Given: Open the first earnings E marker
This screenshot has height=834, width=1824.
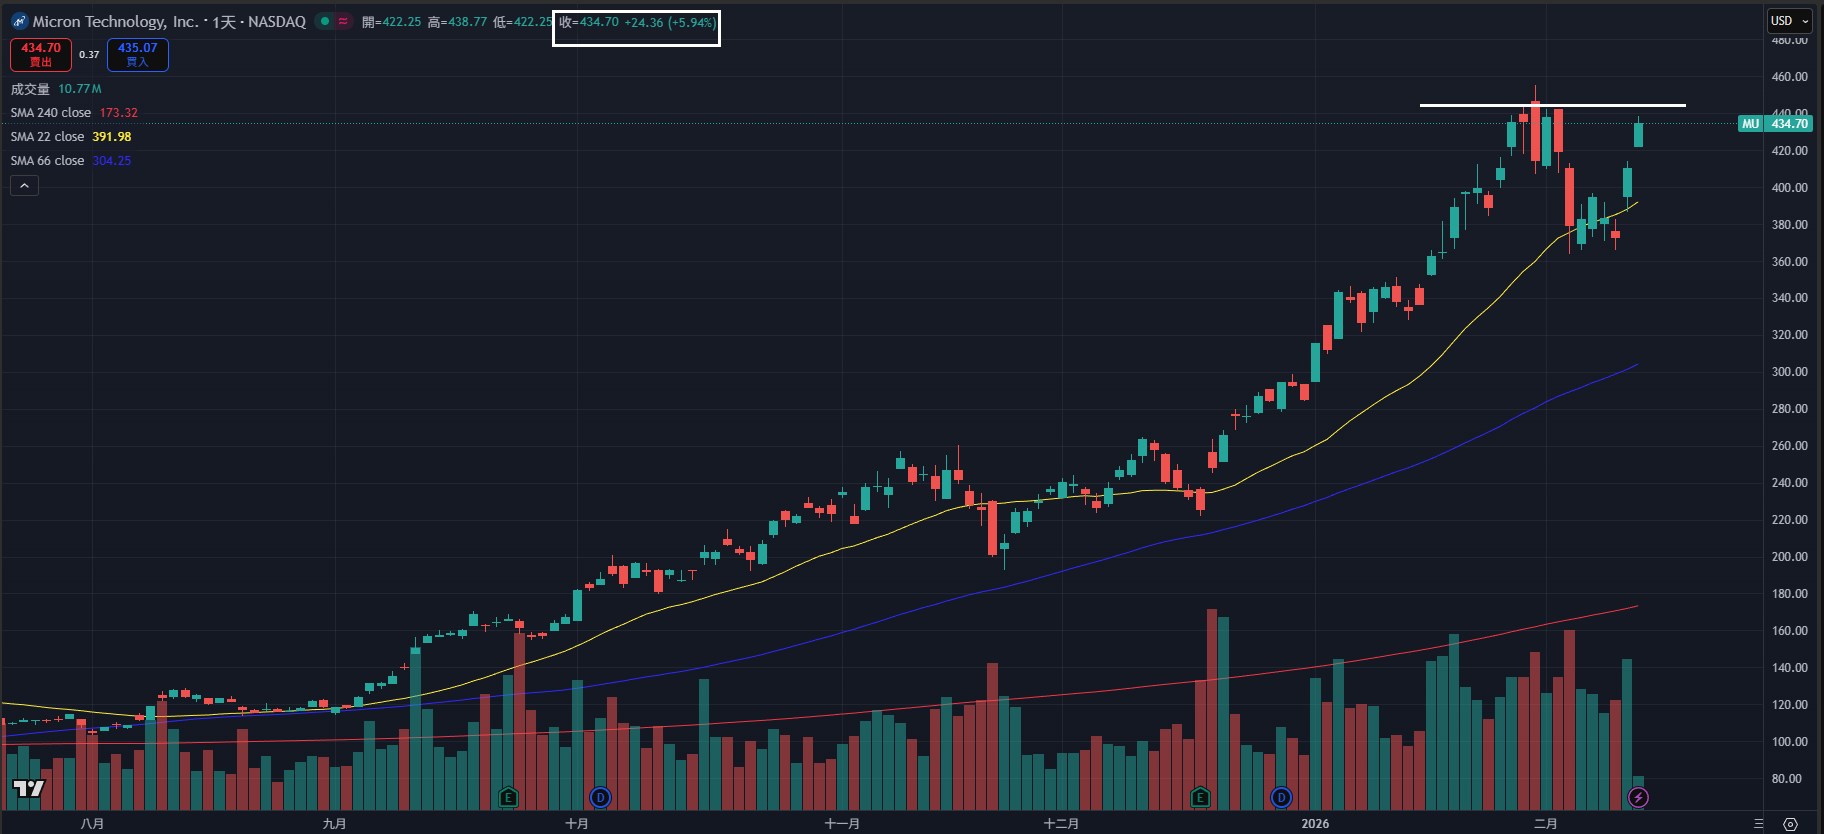Looking at the screenshot, I should point(508,797).
